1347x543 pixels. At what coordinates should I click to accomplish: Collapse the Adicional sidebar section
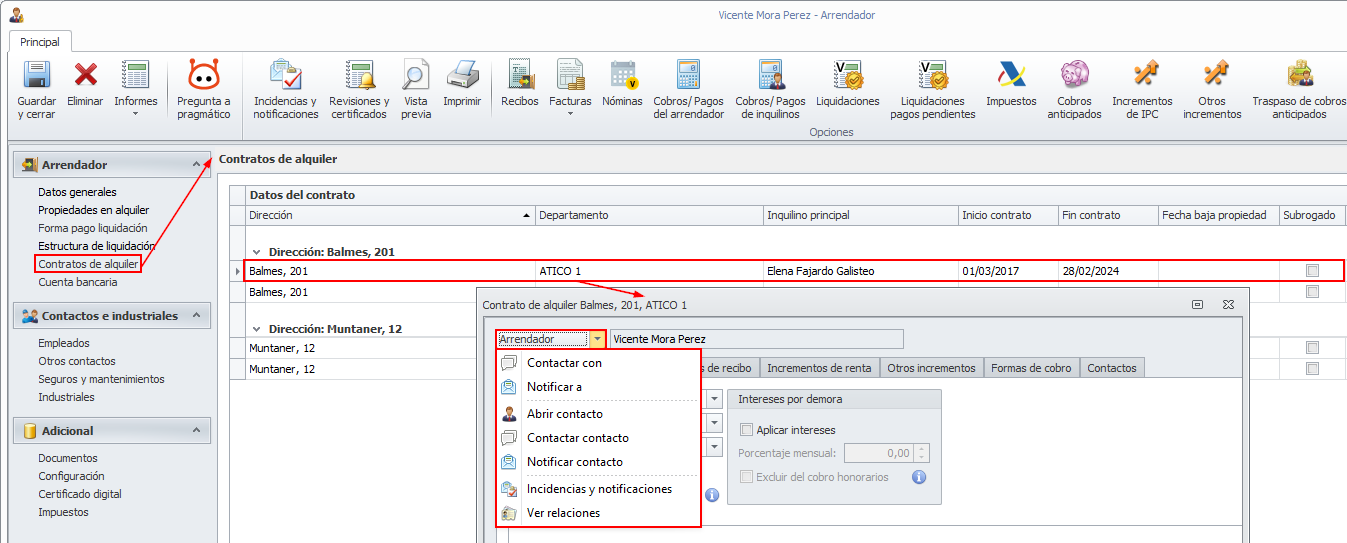point(196,430)
